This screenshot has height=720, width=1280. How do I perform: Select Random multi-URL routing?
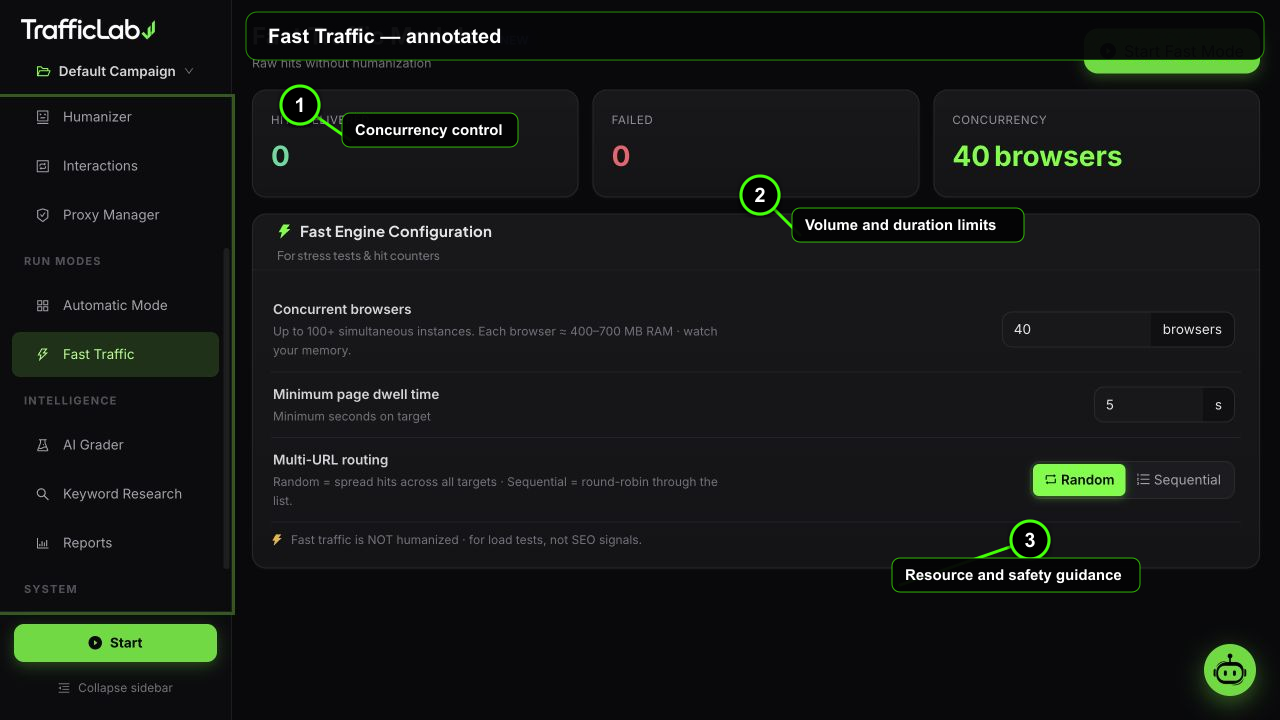[x=1079, y=480]
